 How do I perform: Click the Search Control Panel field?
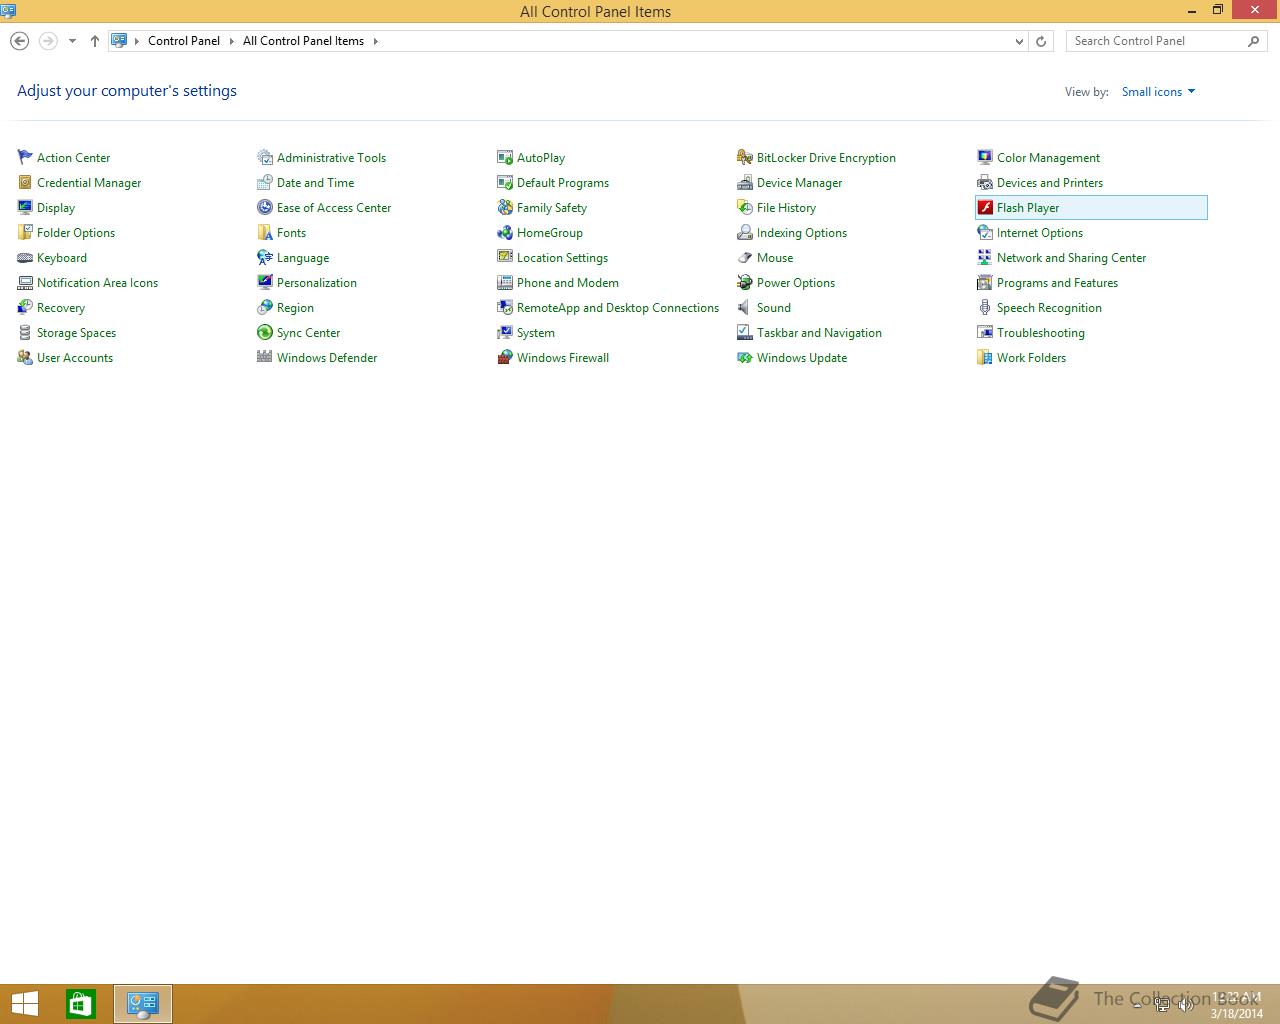pos(1166,41)
